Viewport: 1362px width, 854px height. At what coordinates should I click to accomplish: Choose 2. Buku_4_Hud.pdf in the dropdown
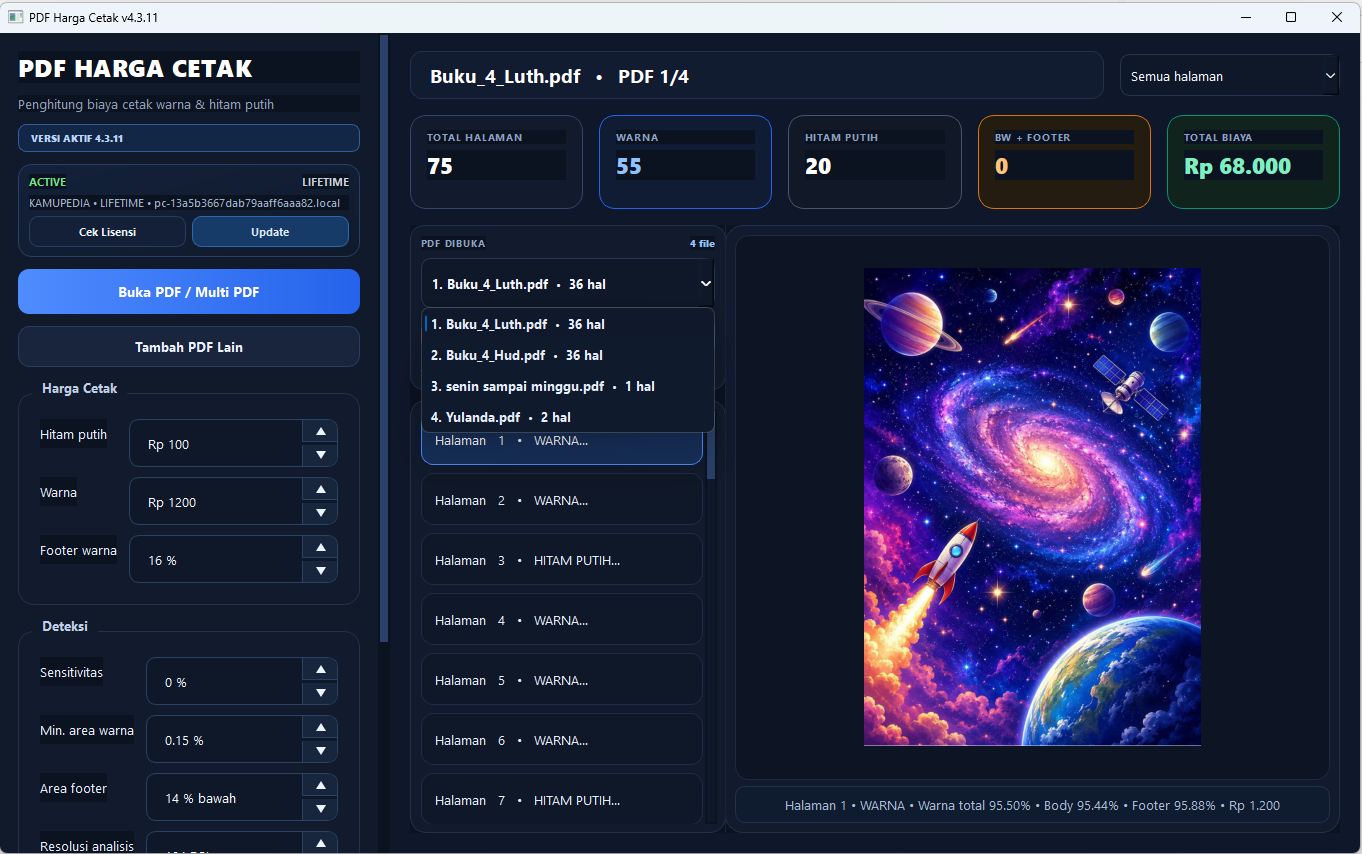pyautogui.click(x=567, y=355)
